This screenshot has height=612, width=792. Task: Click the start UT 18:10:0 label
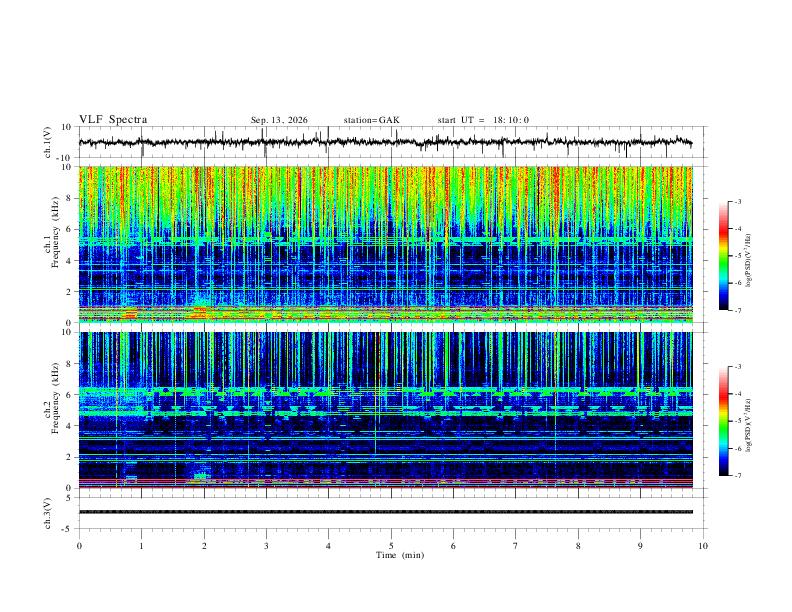483,120
